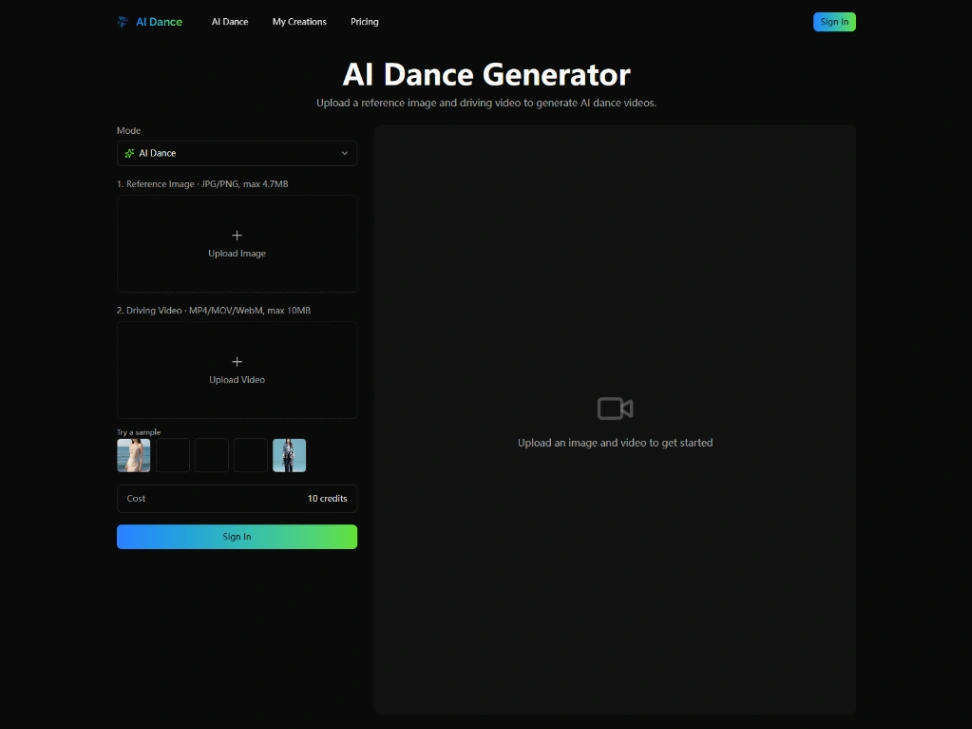972x729 pixels.
Task: Open the AI Dance navigation menu item
Action: 230,22
